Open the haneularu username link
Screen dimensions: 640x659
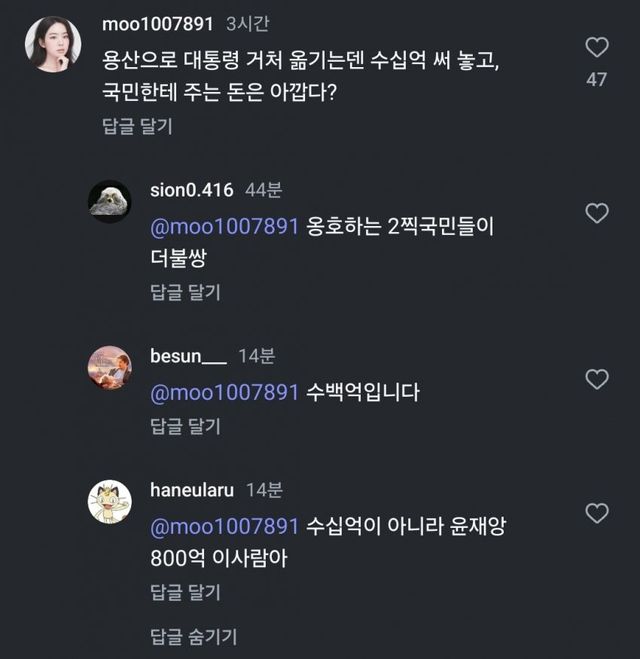[x=191, y=489]
